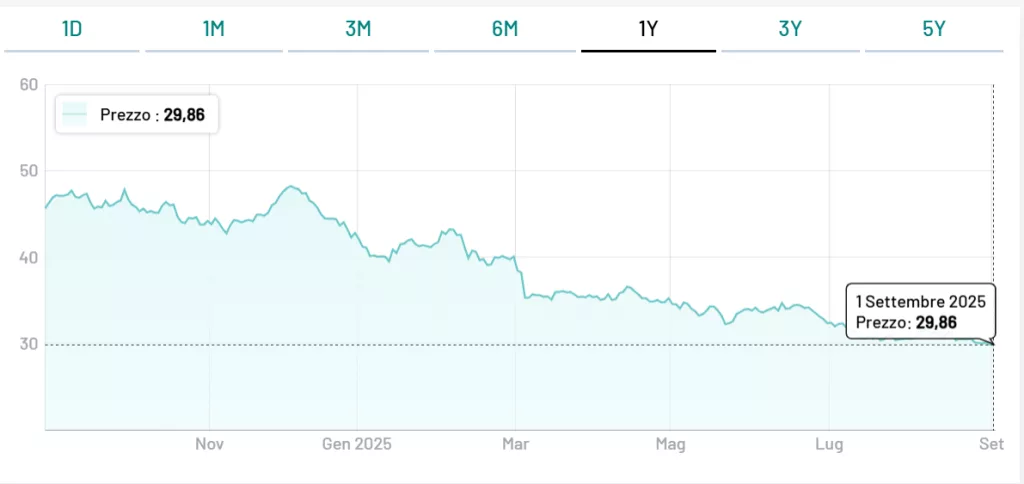This screenshot has width=1024, height=484.
Task: Select the 1M time range tab
Action: coord(213,29)
